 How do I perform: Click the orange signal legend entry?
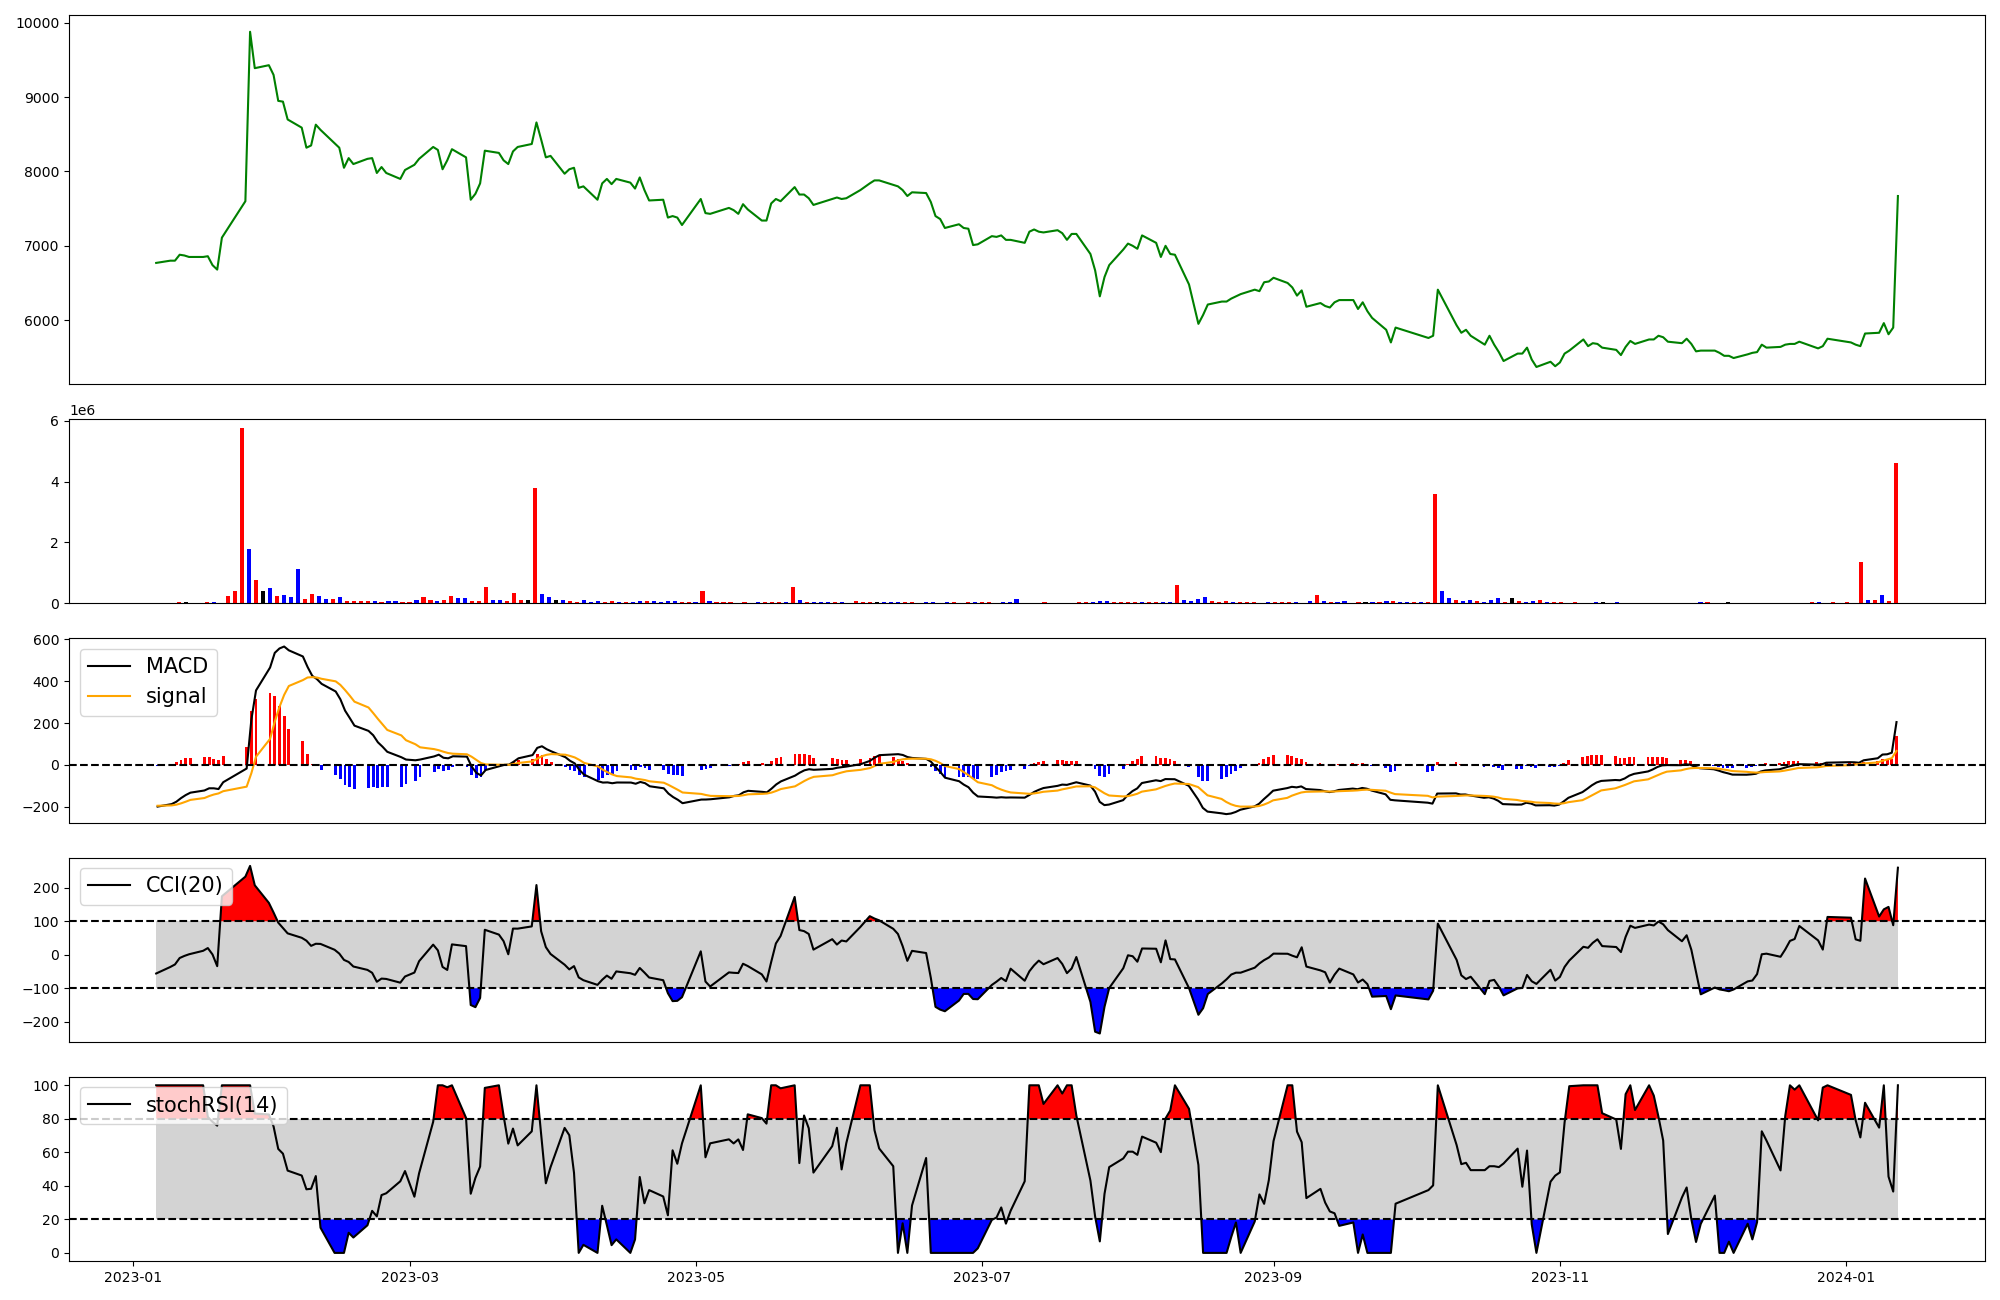[175, 696]
